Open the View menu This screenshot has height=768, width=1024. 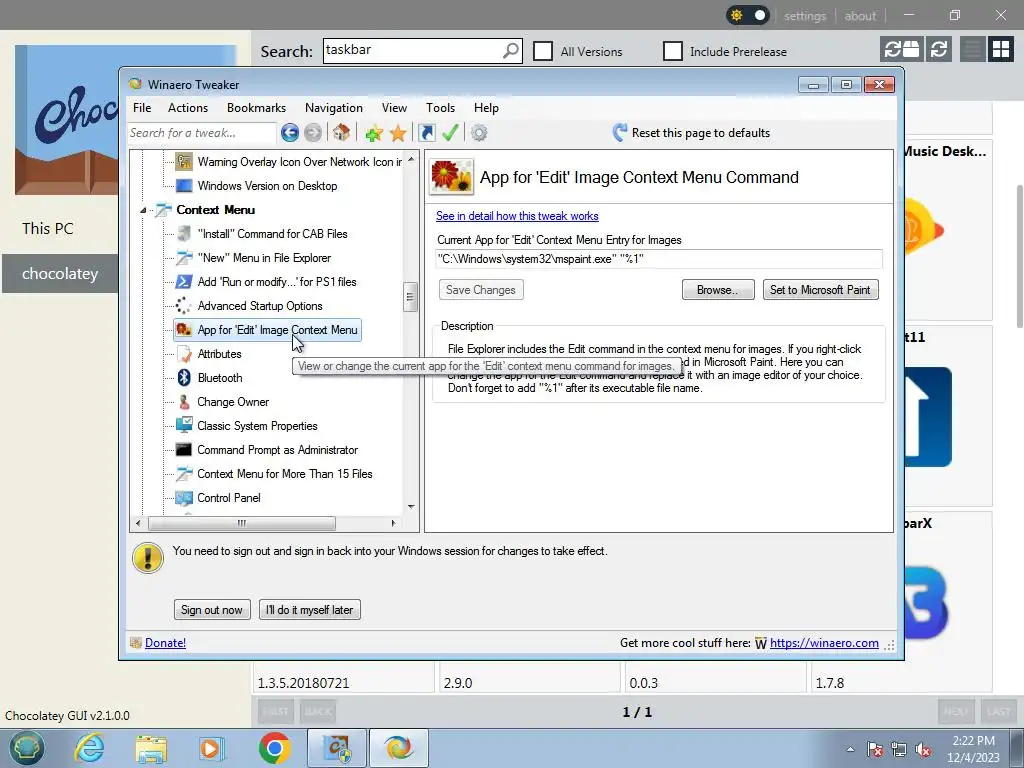(x=394, y=108)
